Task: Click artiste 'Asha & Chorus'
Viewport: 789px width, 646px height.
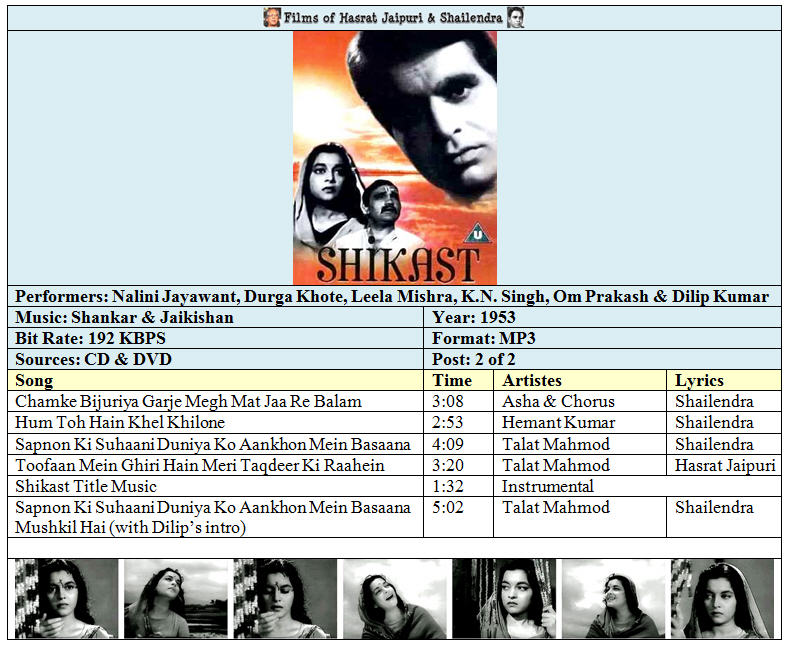Action: click(x=559, y=401)
